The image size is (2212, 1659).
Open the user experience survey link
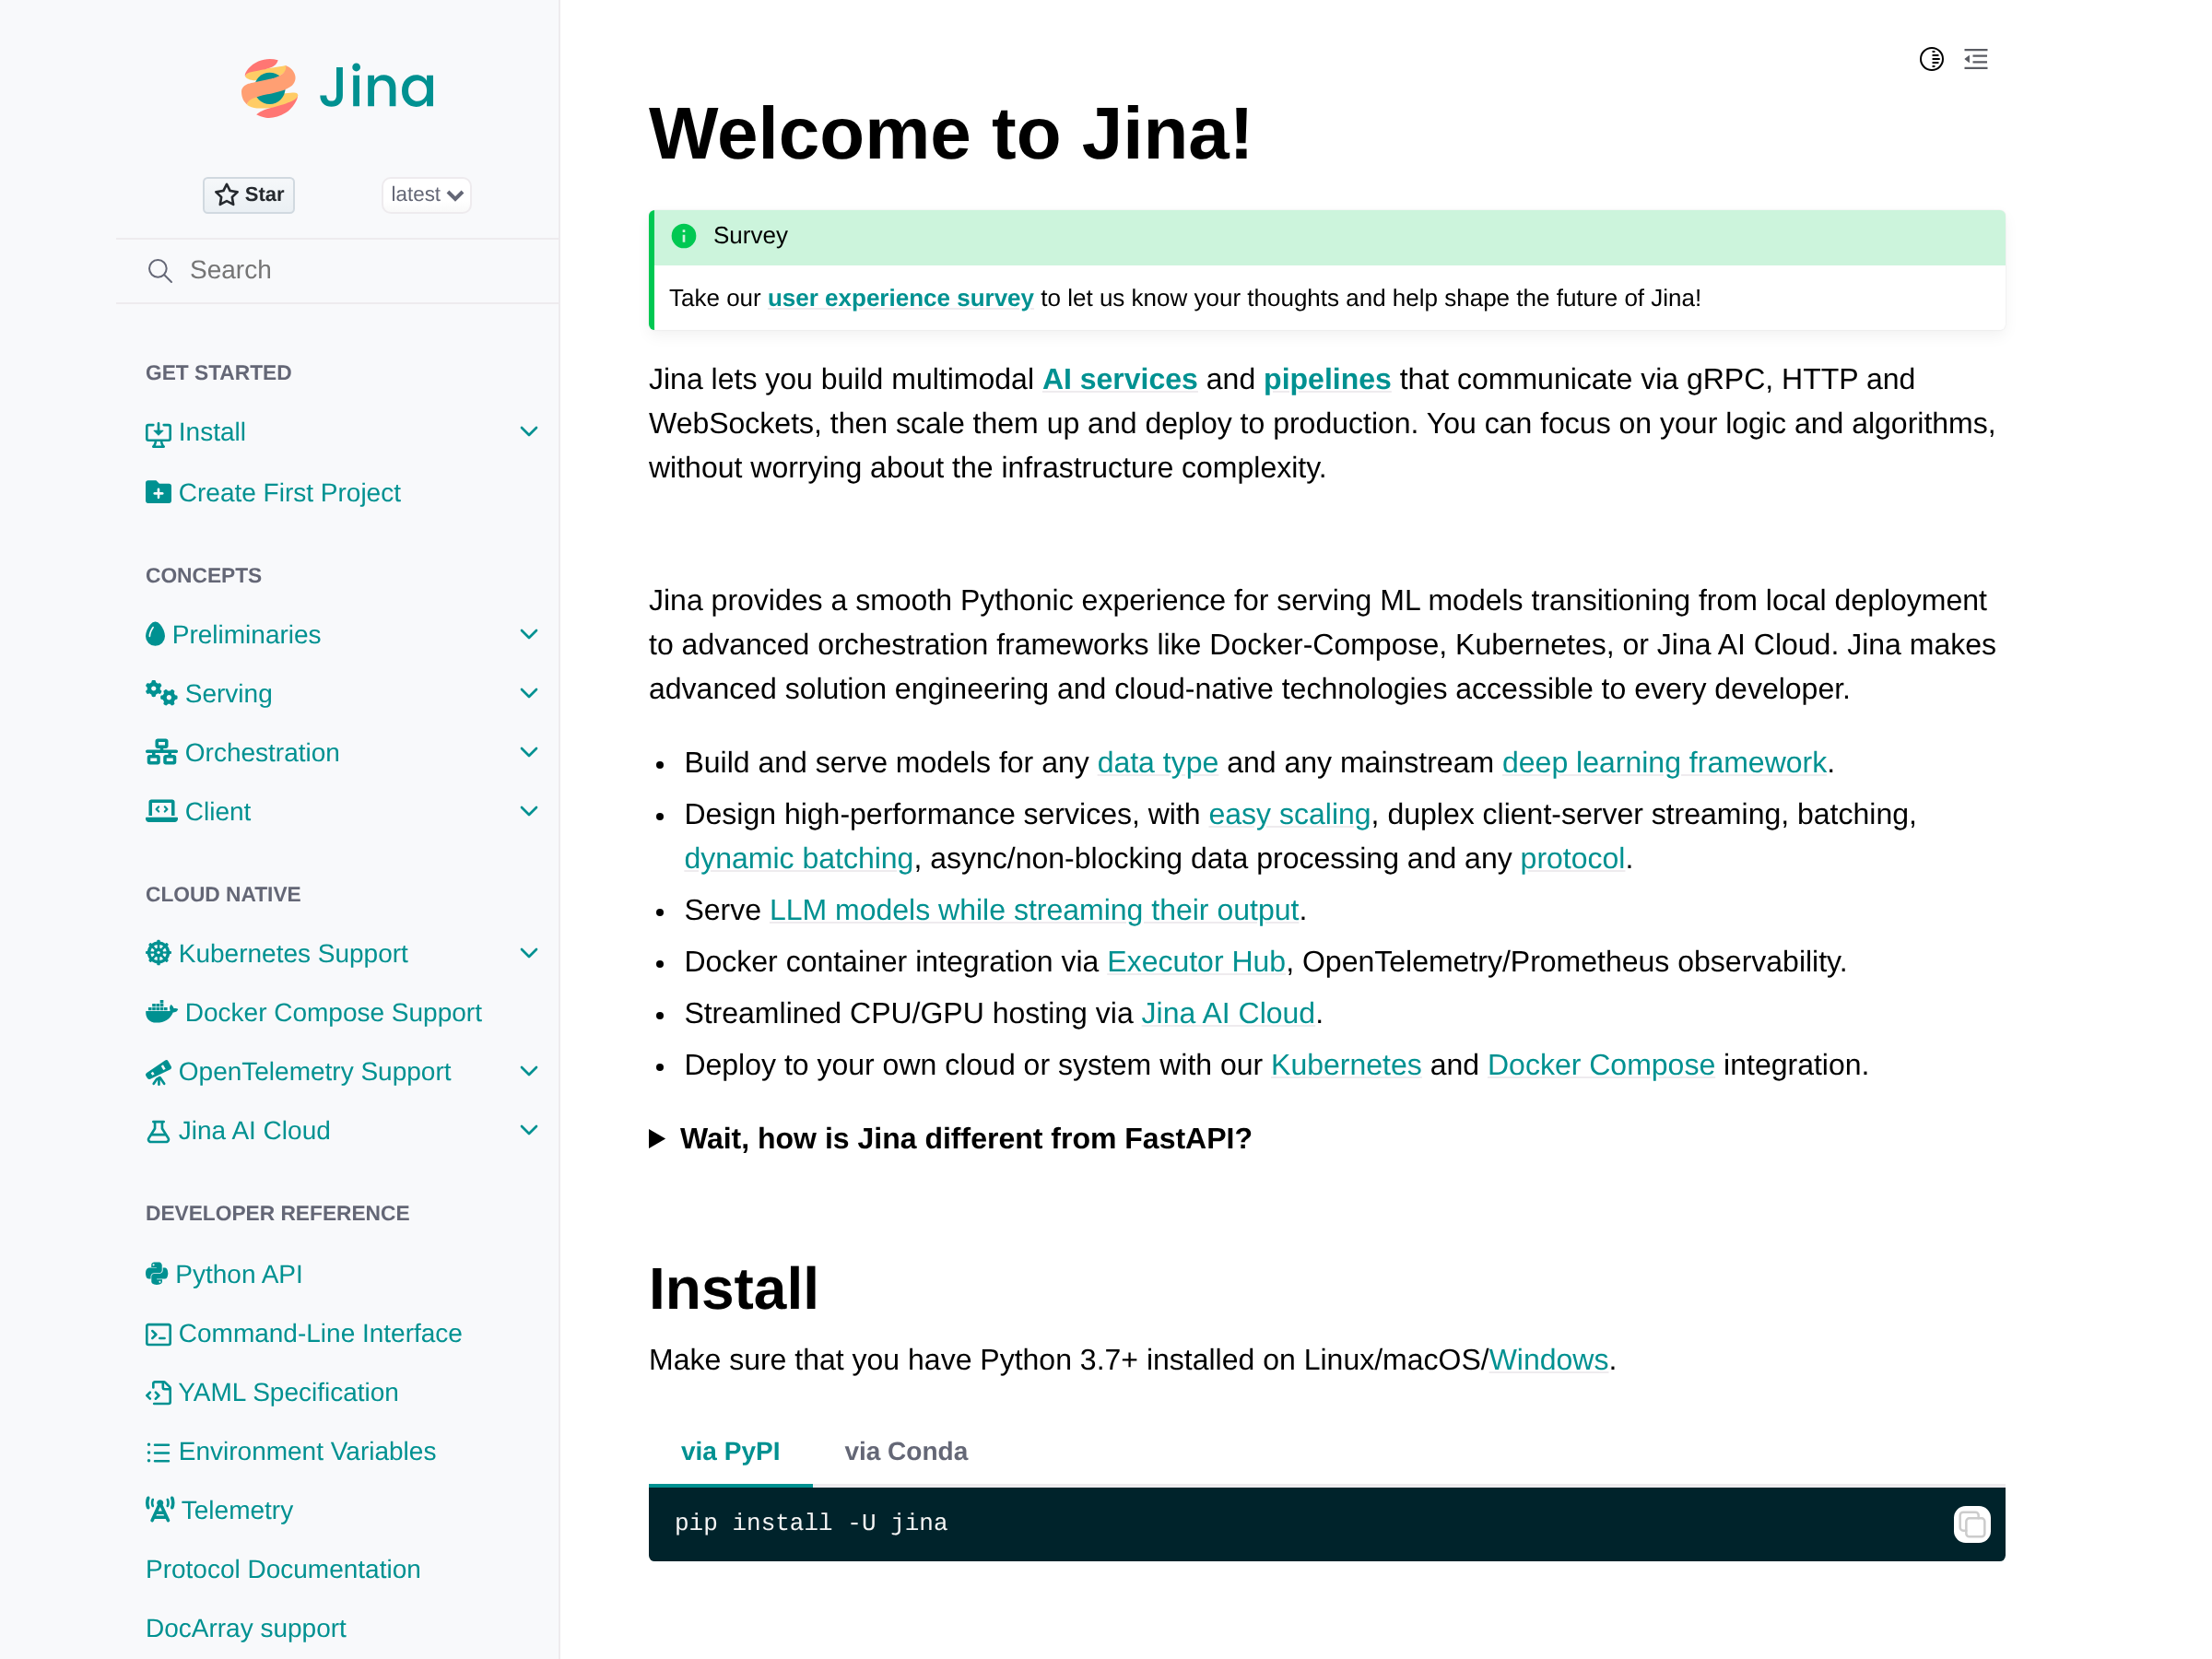(900, 298)
